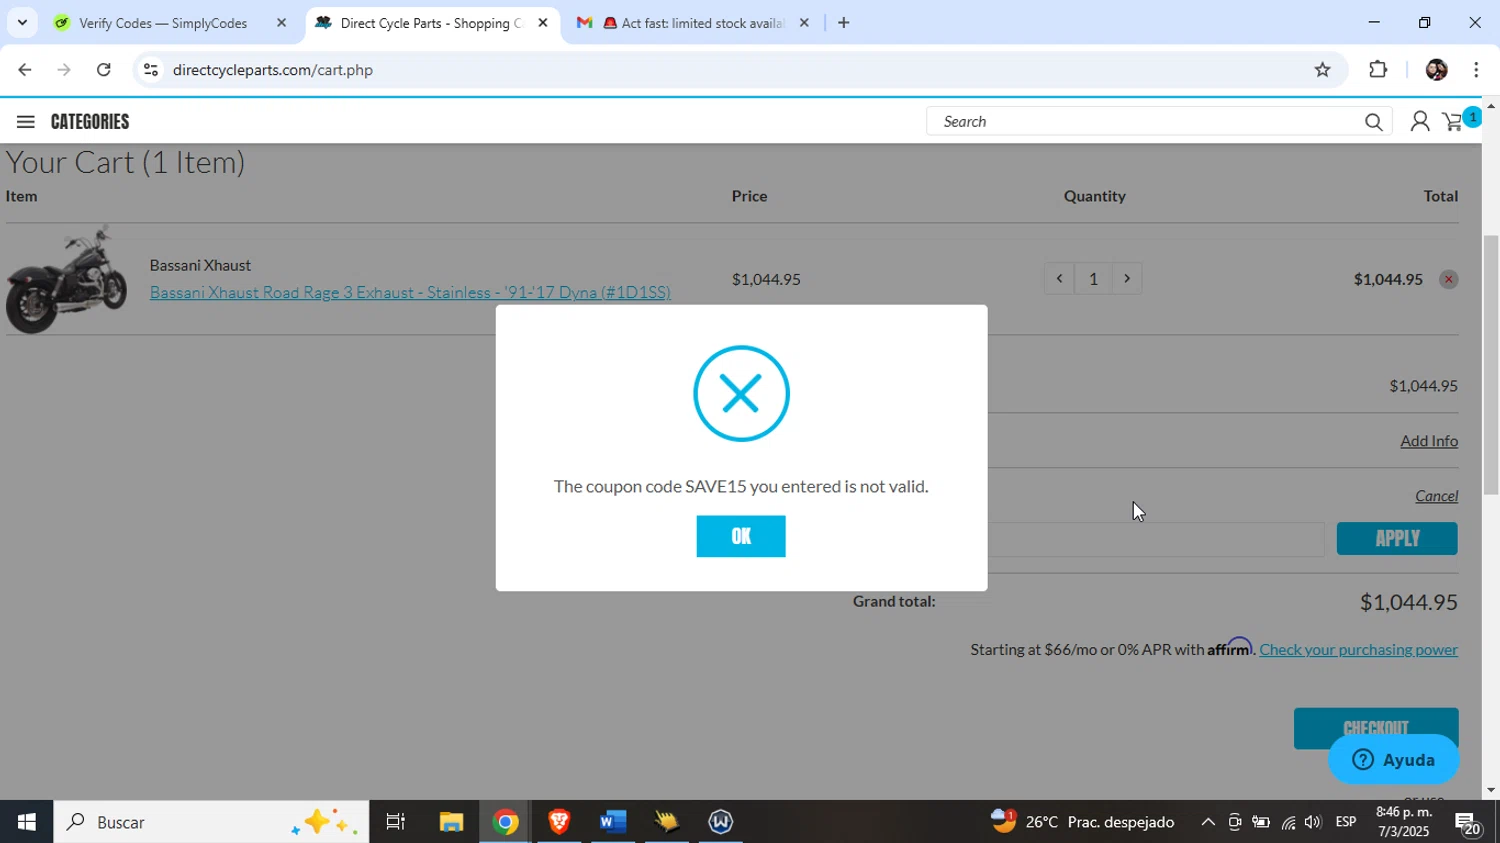1500x843 pixels.
Task: Open Brave browser from taskbar
Action: pos(559,822)
